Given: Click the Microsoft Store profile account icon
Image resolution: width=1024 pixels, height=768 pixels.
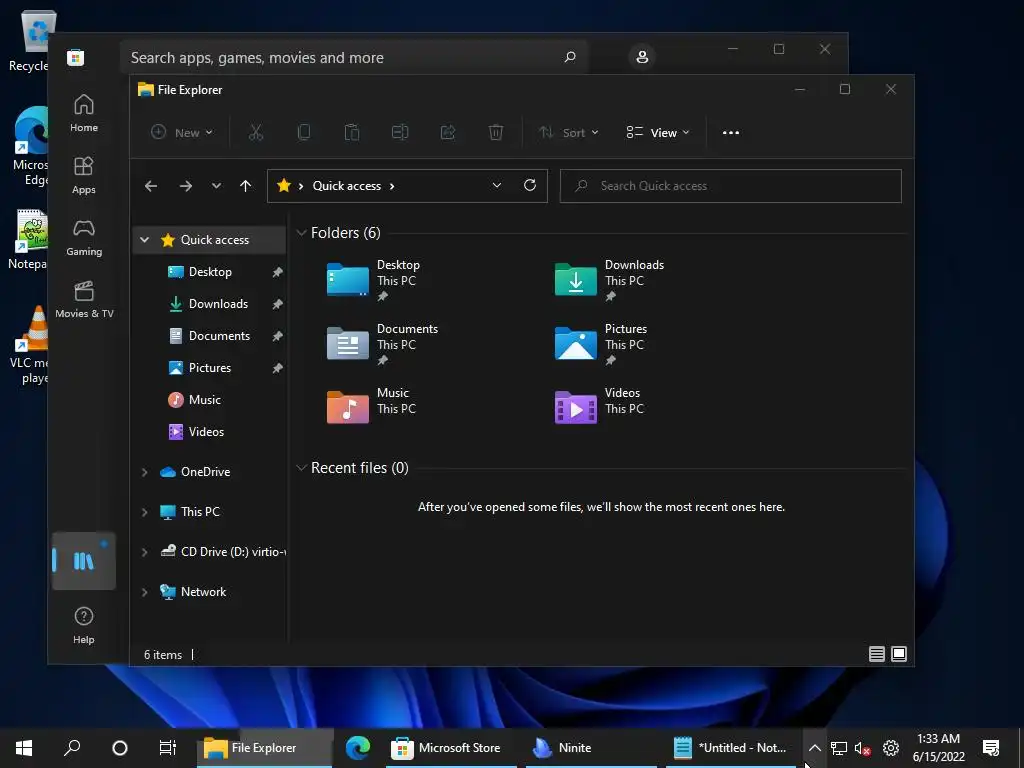Looking at the screenshot, I should click(642, 57).
